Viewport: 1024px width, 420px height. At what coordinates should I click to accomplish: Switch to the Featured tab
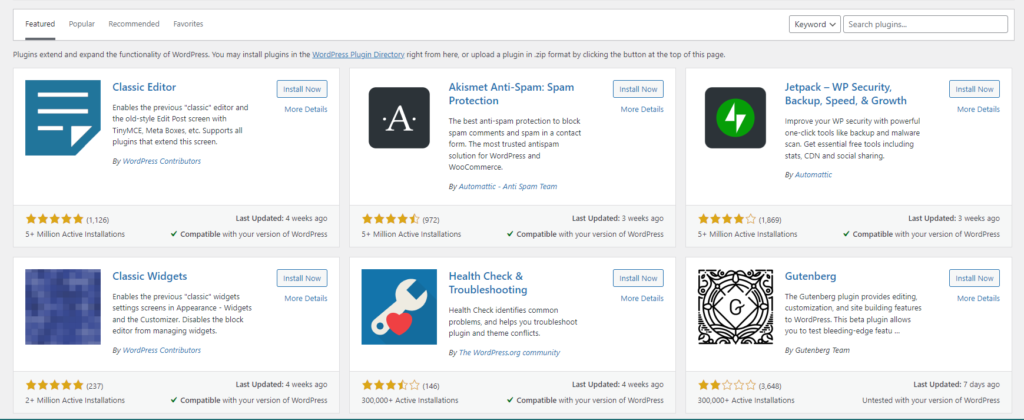[40, 24]
